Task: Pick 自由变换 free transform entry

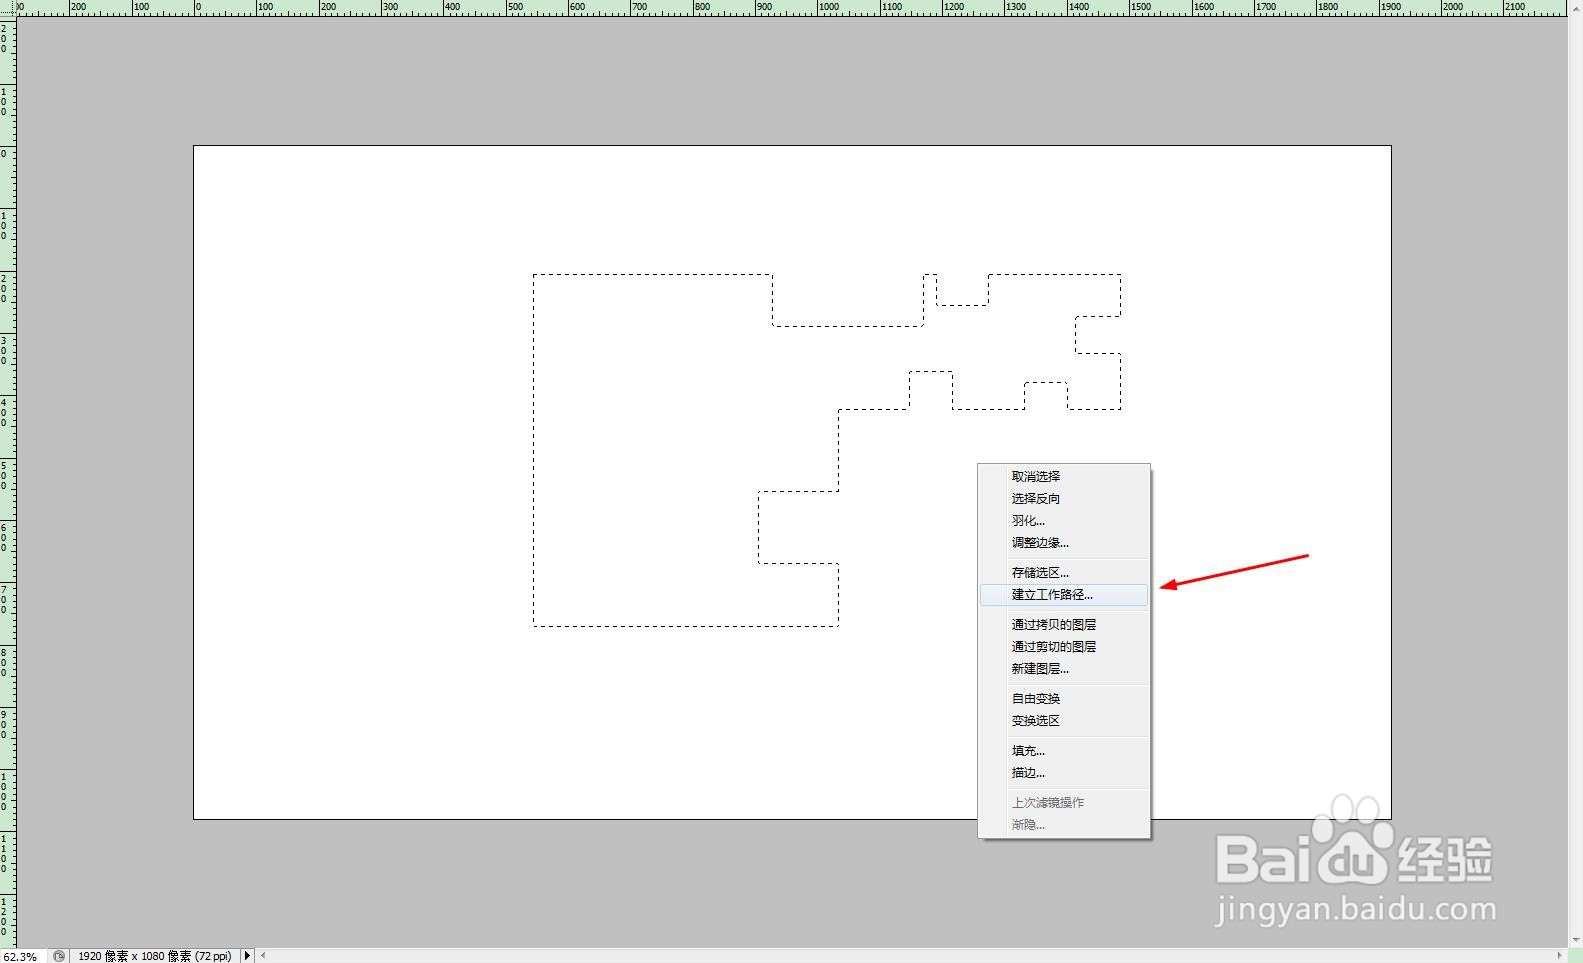Action: tap(1064, 699)
